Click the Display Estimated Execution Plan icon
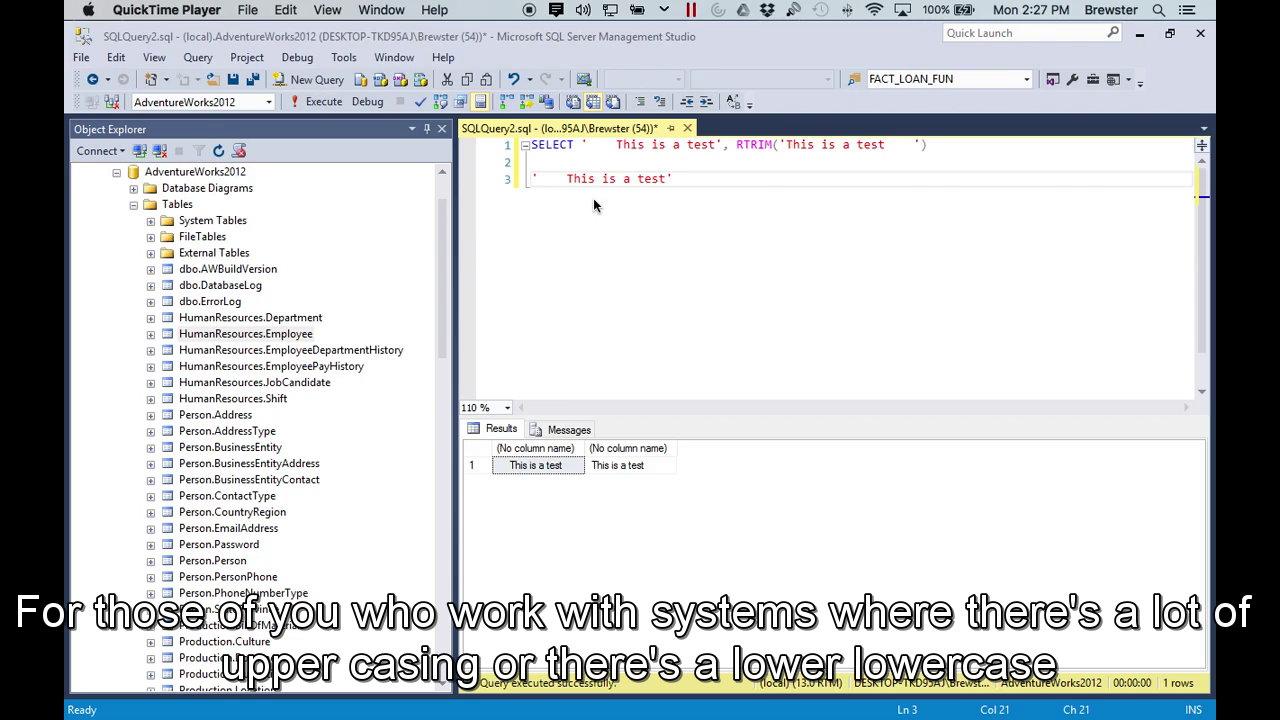Image resolution: width=1280 pixels, height=720 pixels. [440, 102]
